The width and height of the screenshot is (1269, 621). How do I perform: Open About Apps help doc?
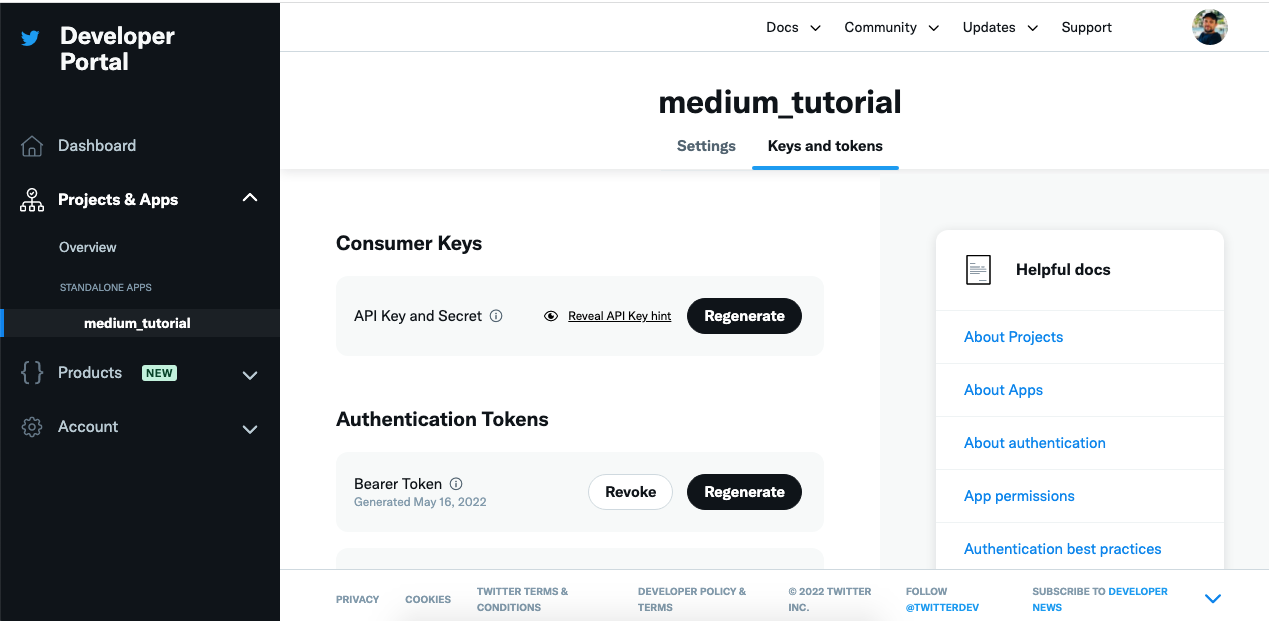coord(1003,390)
